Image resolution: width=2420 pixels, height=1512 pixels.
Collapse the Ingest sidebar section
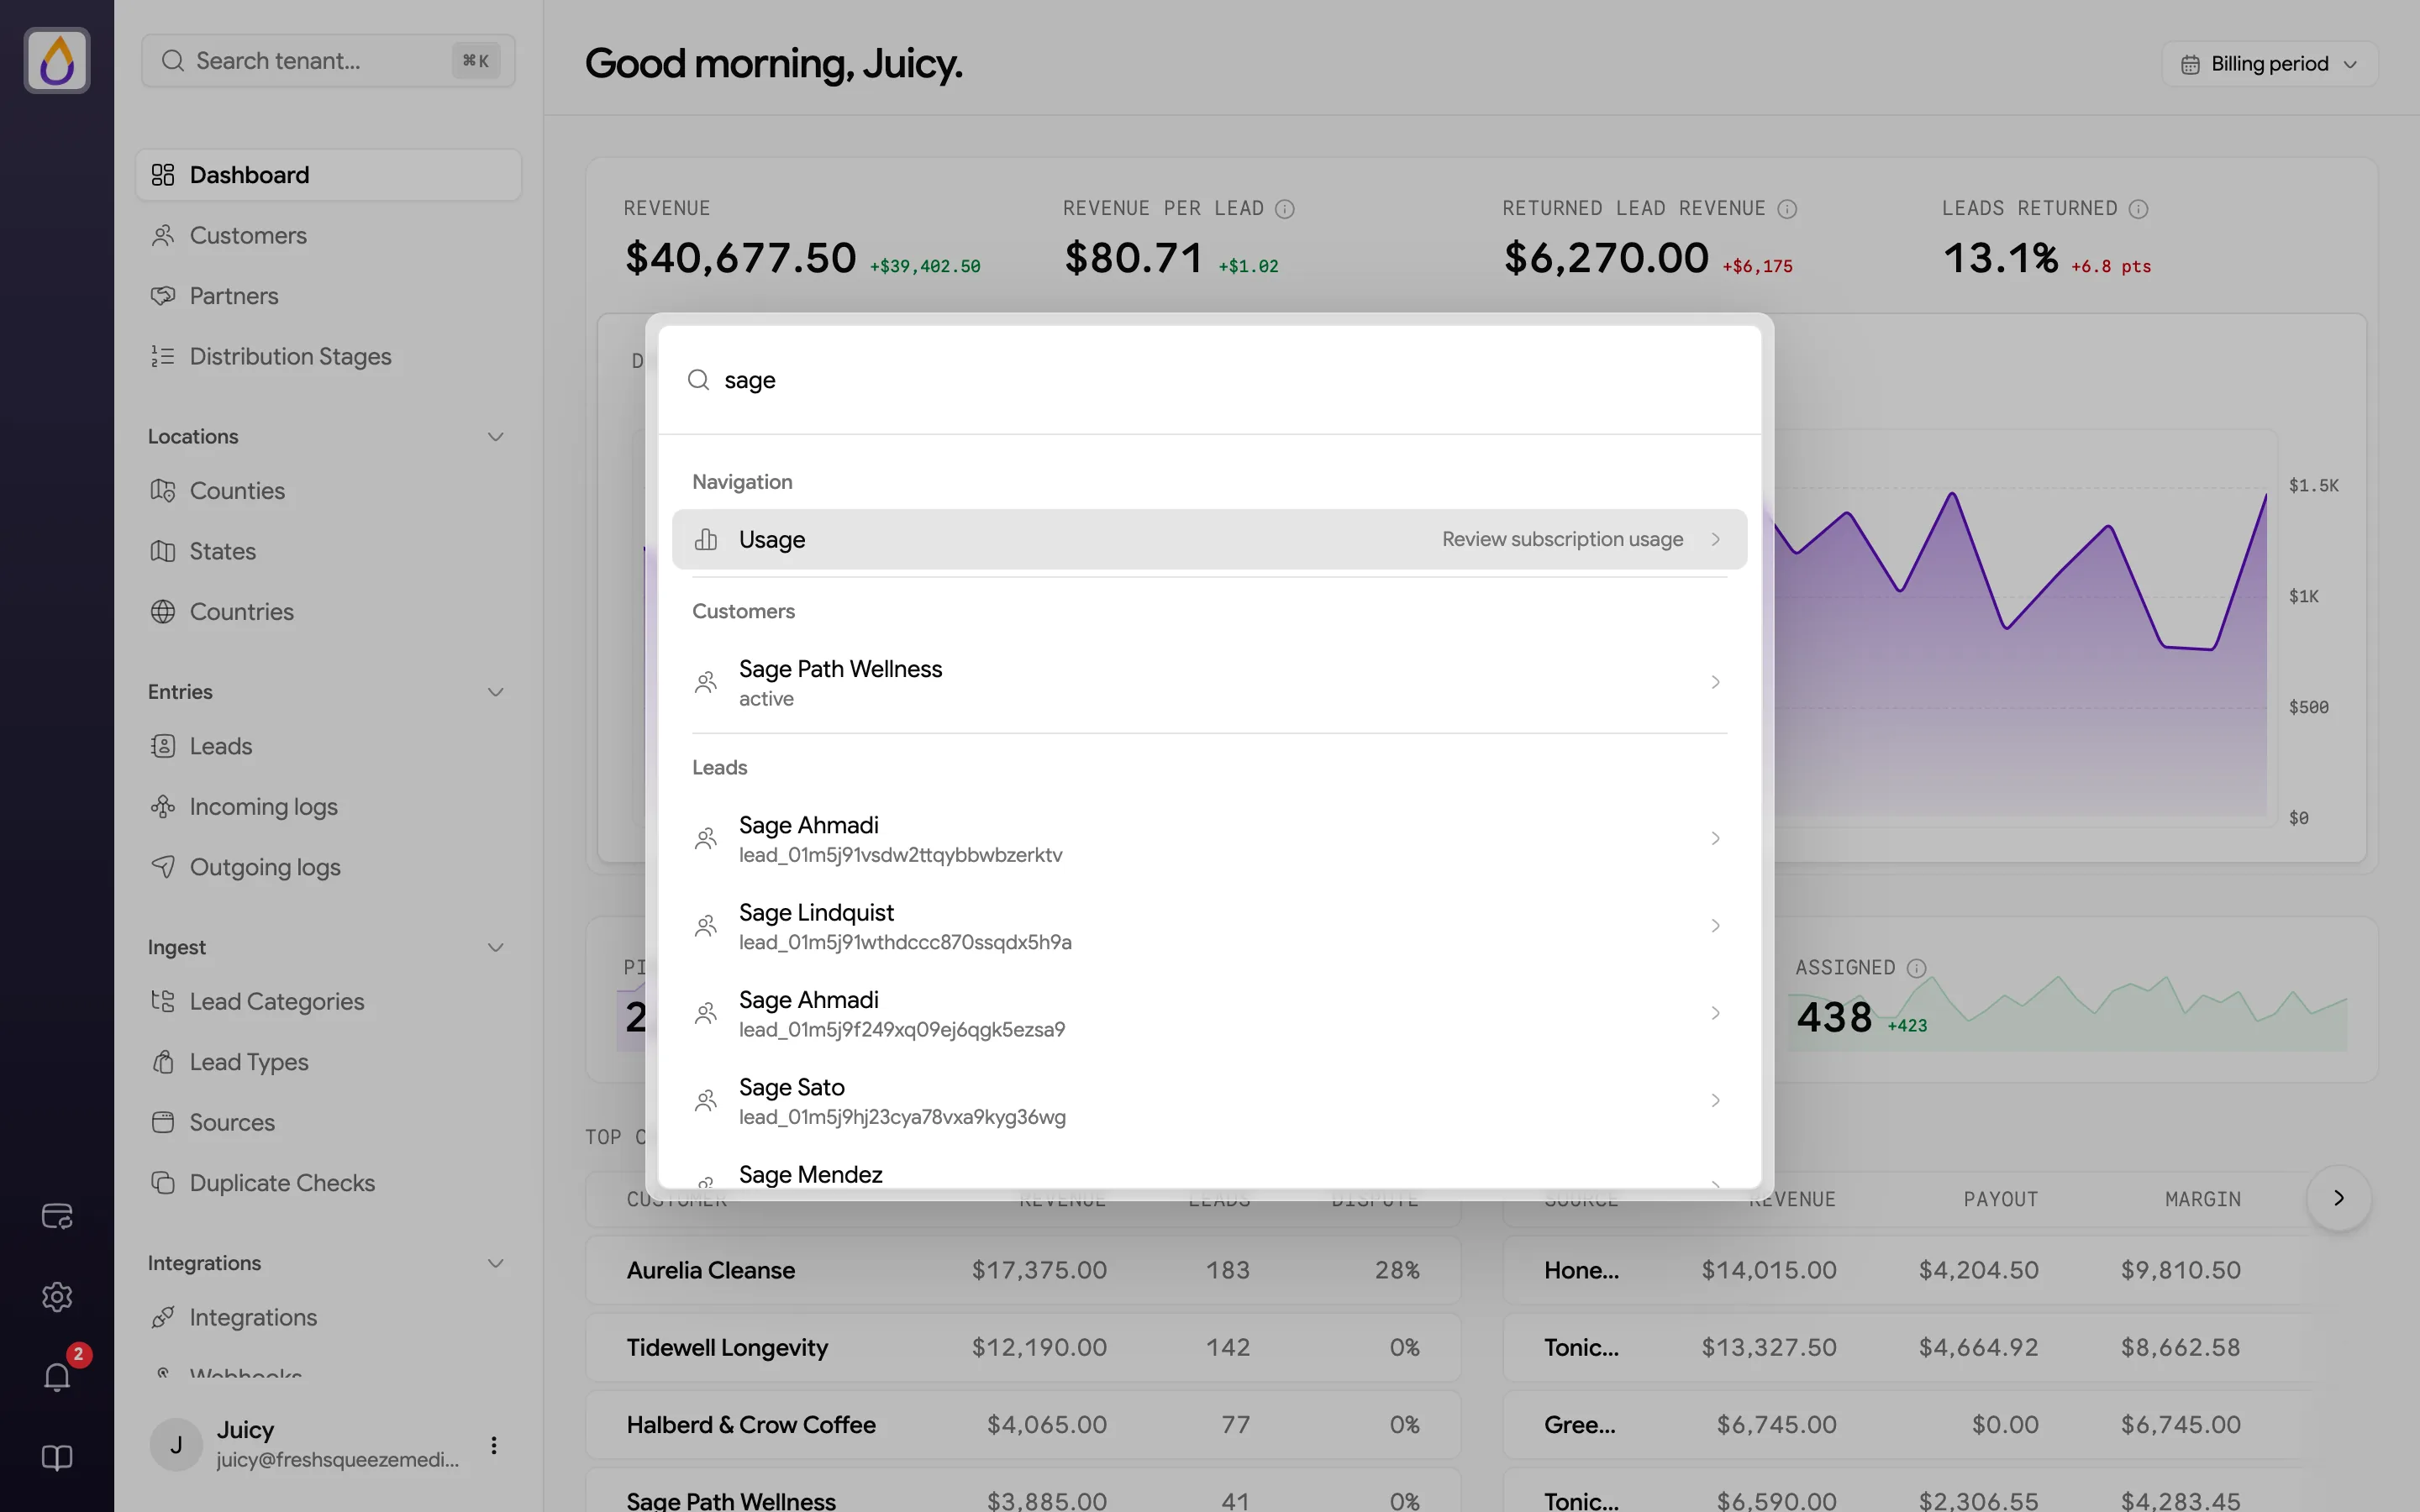pos(495,947)
